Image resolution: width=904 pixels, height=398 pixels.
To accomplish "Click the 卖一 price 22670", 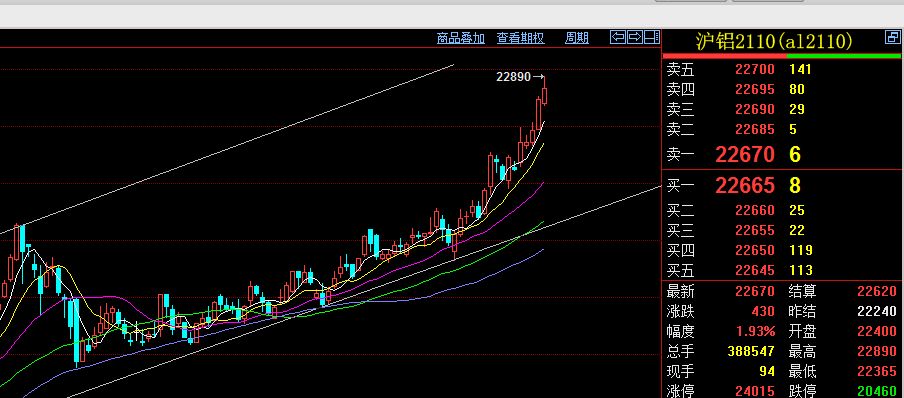I will [x=745, y=155].
